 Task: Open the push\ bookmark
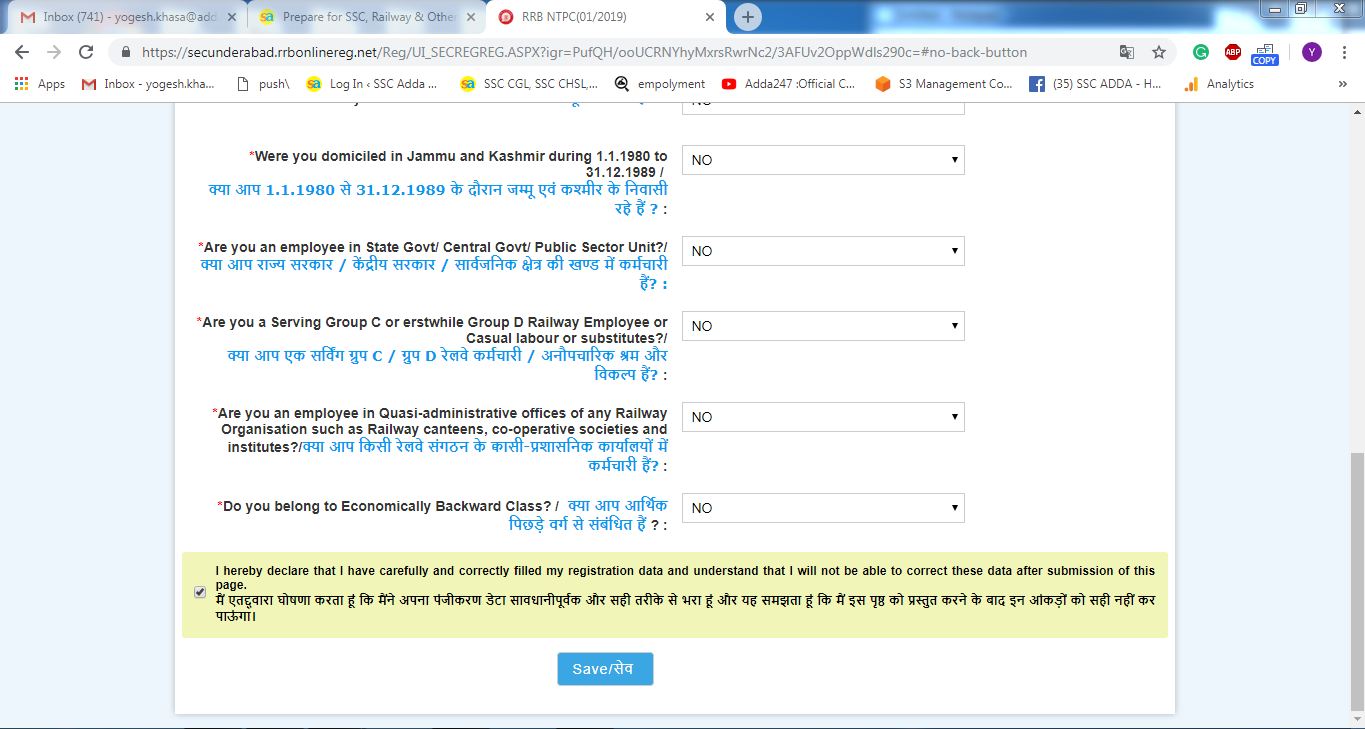[263, 84]
